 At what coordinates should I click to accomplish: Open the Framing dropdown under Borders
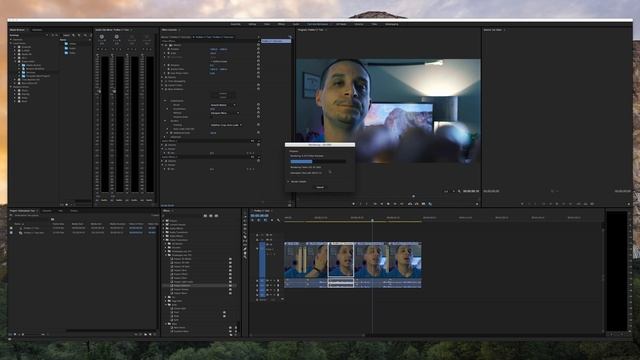point(226,125)
